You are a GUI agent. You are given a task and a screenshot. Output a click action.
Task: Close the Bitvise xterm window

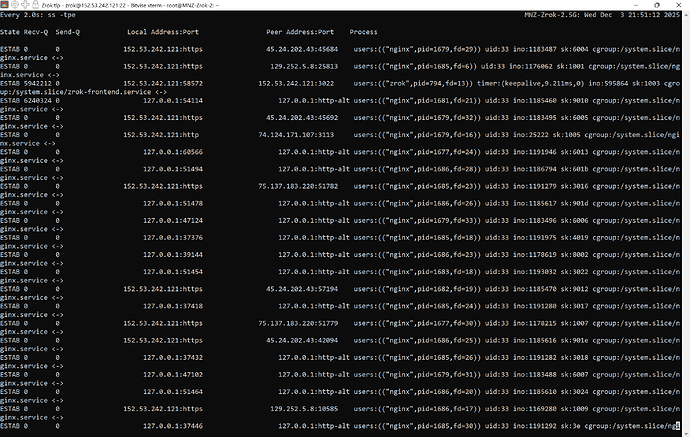(678, 5)
